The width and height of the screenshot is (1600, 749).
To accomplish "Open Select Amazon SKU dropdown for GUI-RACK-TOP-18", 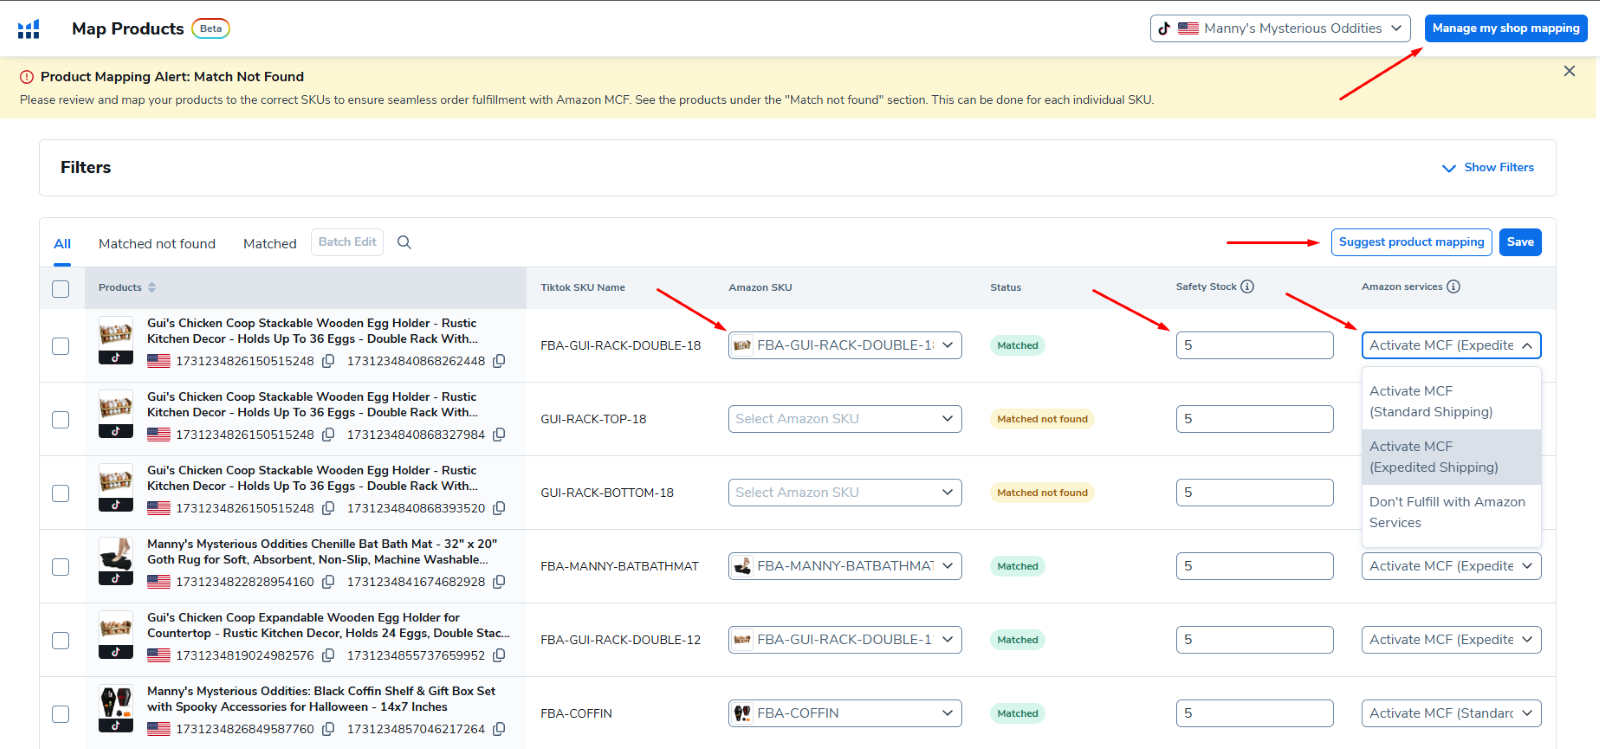I will pyautogui.click(x=844, y=419).
